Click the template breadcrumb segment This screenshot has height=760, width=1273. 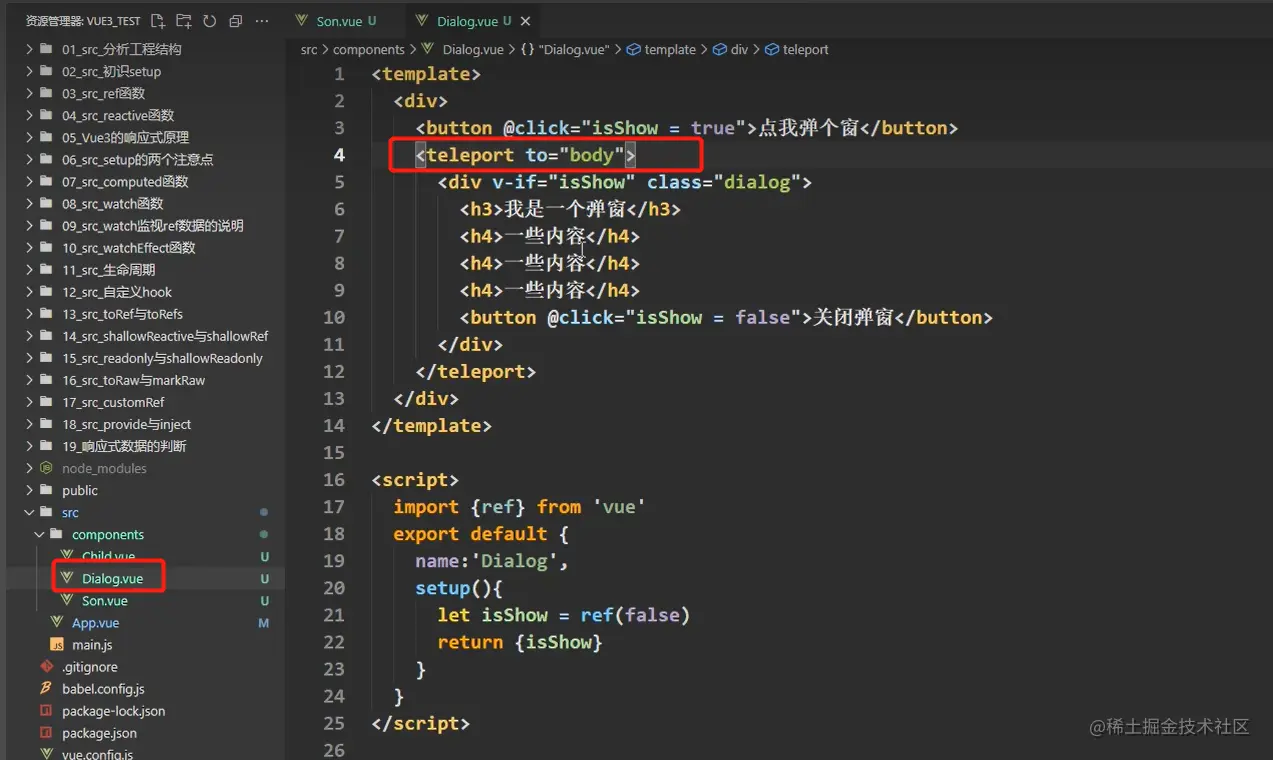click(661, 49)
